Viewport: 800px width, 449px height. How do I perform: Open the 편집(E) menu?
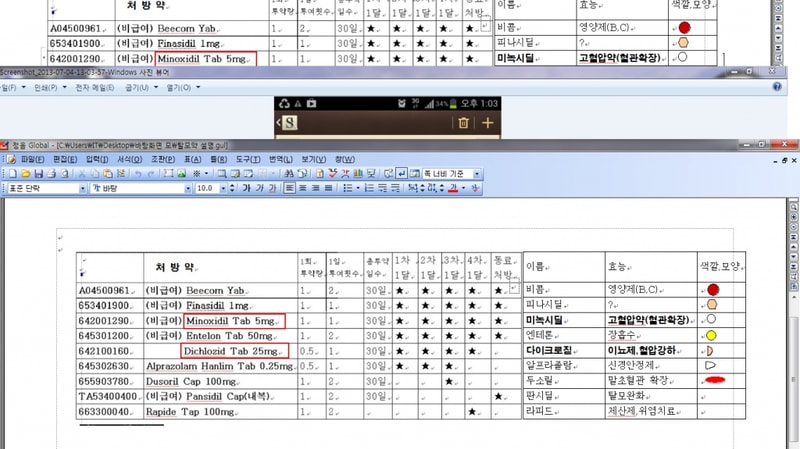click(65, 160)
